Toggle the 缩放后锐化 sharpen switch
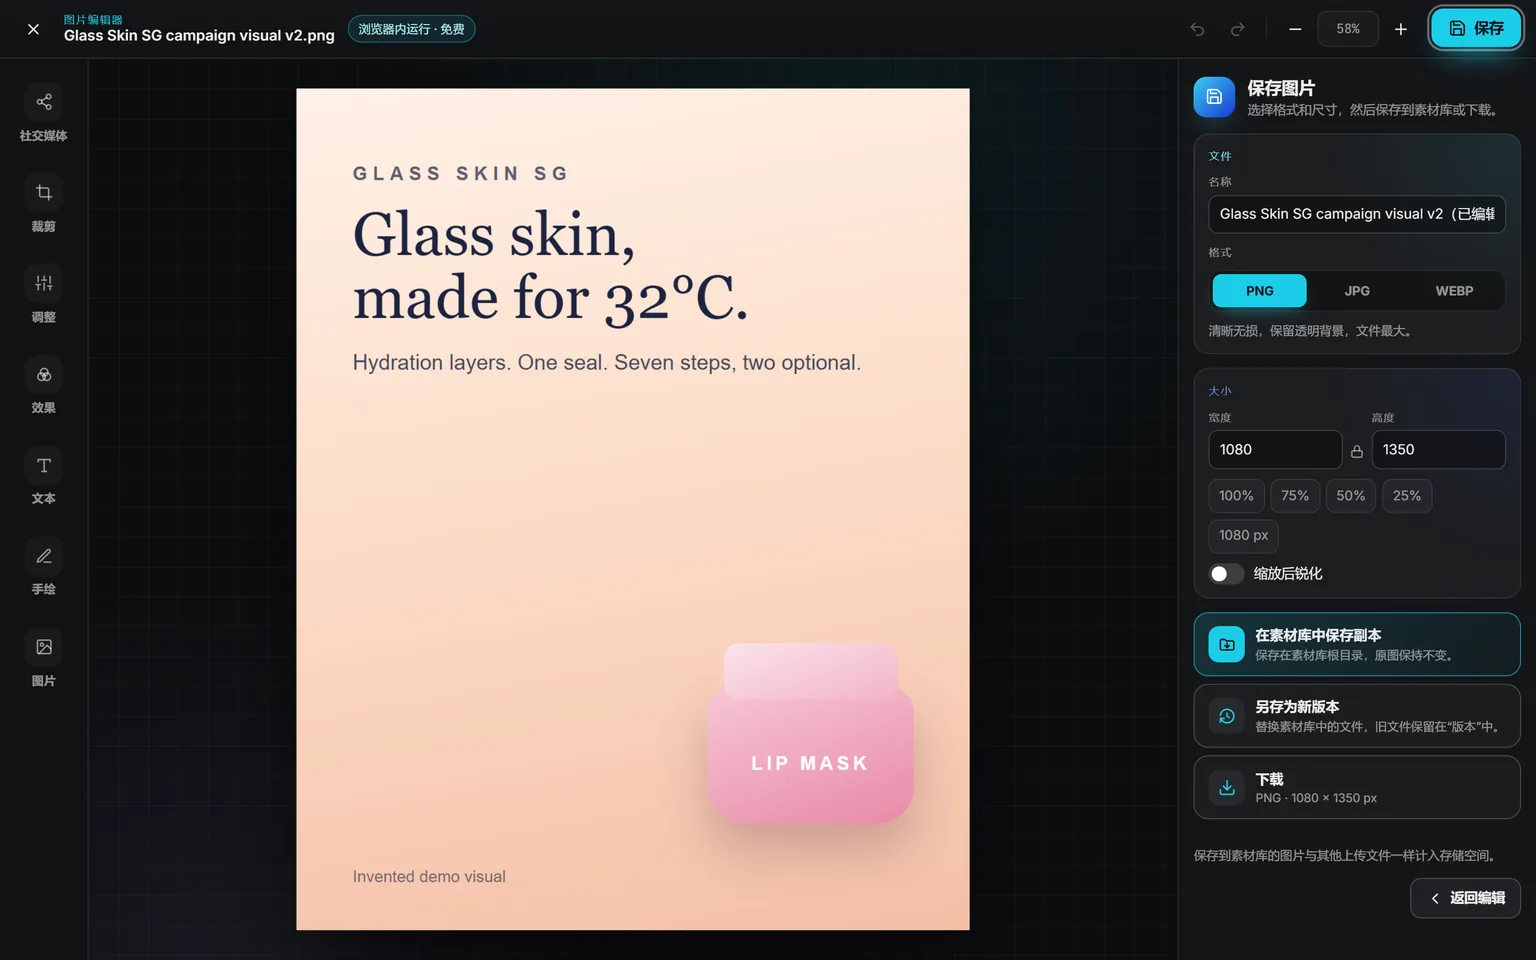 coord(1226,574)
